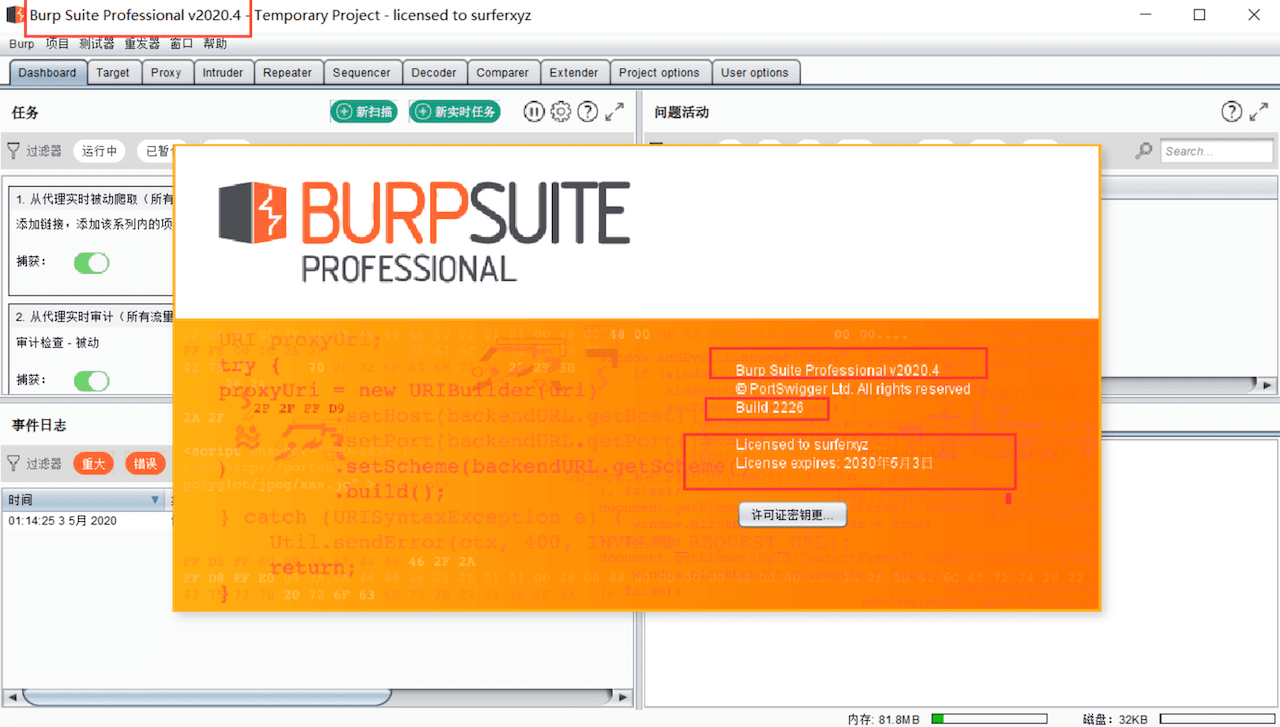The width and height of the screenshot is (1280, 727).
Task: Switch to the Sequencer tab
Action: click(x=362, y=72)
